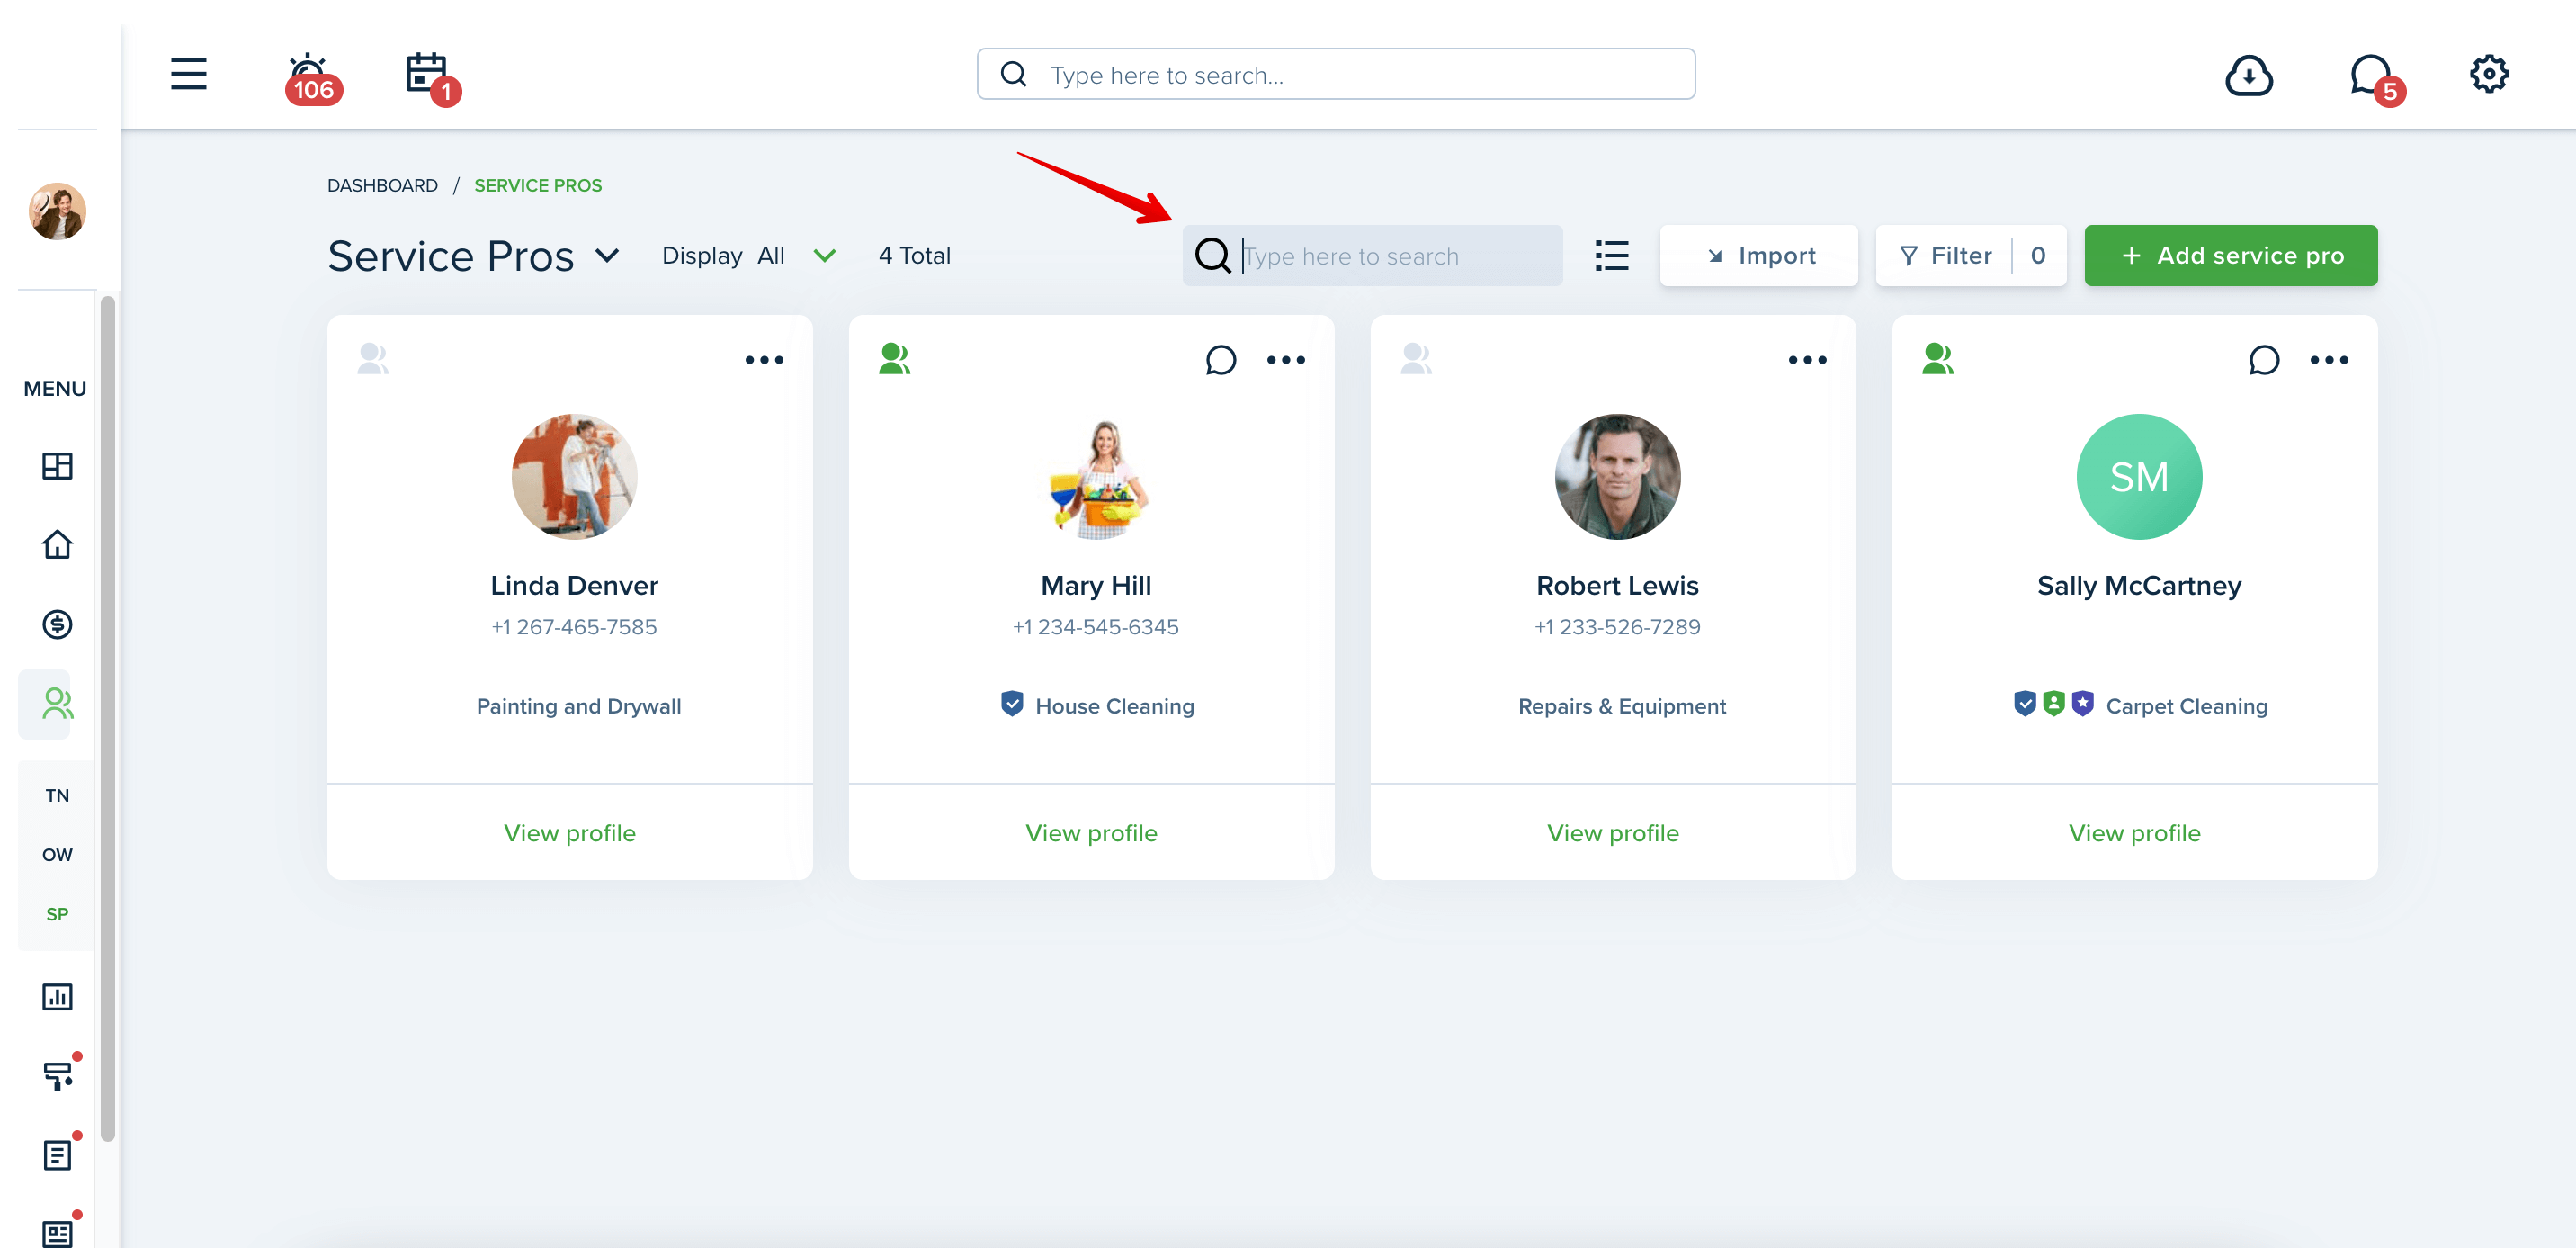Click Carpet Cleaning label

coord(2186,706)
